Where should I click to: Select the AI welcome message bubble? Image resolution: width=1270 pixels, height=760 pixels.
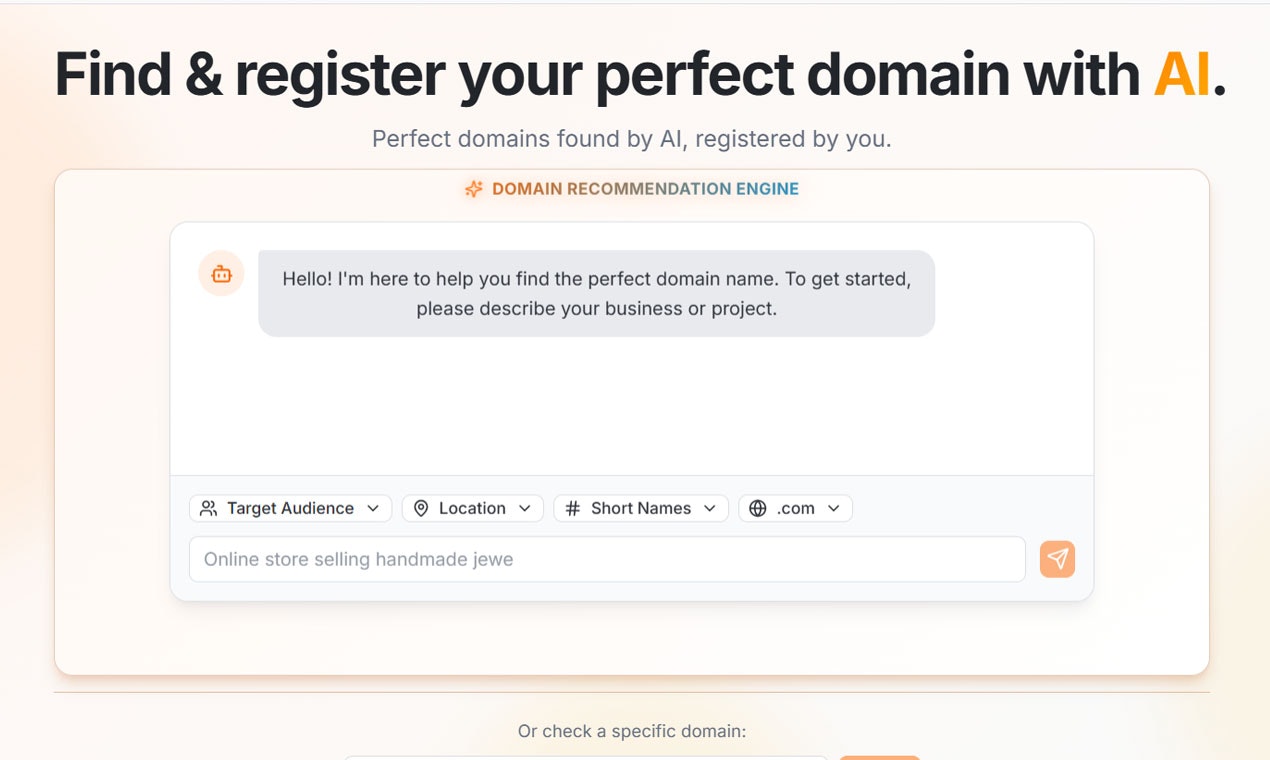[x=596, y=293]
